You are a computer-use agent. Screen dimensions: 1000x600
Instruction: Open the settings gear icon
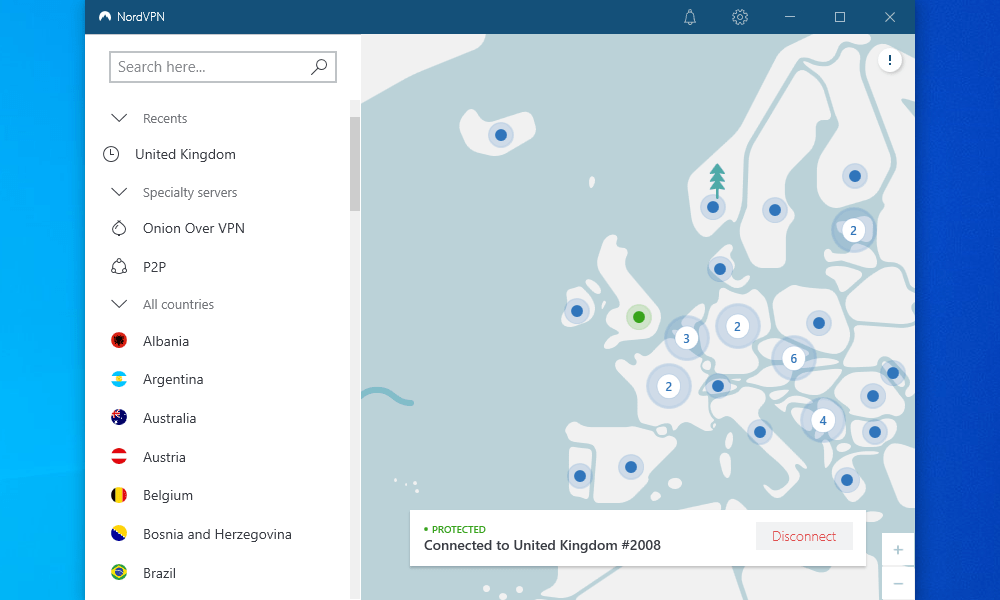(x=740, y=17)
